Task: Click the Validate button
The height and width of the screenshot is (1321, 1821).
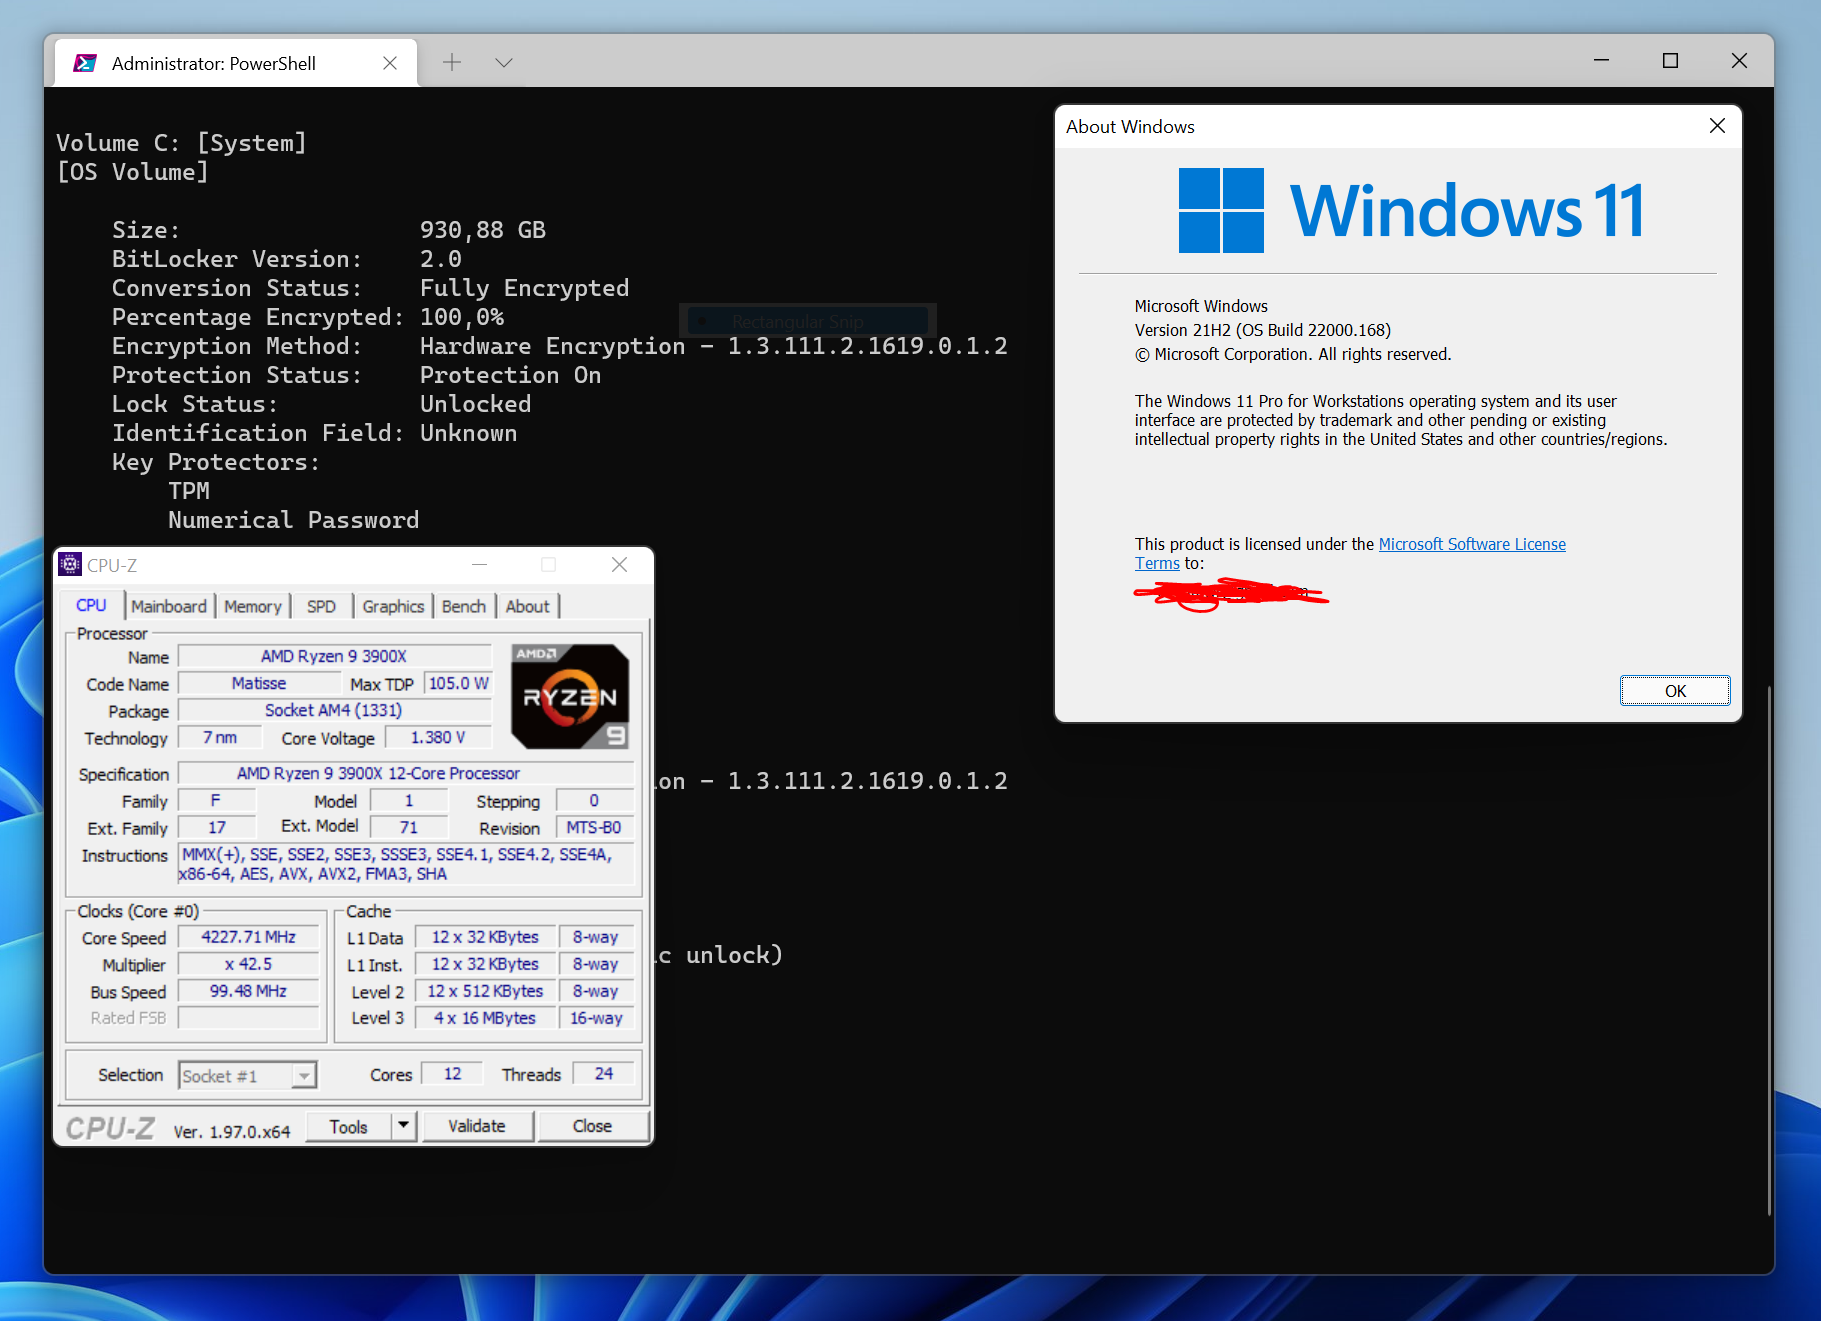Action: [477, 1126]
